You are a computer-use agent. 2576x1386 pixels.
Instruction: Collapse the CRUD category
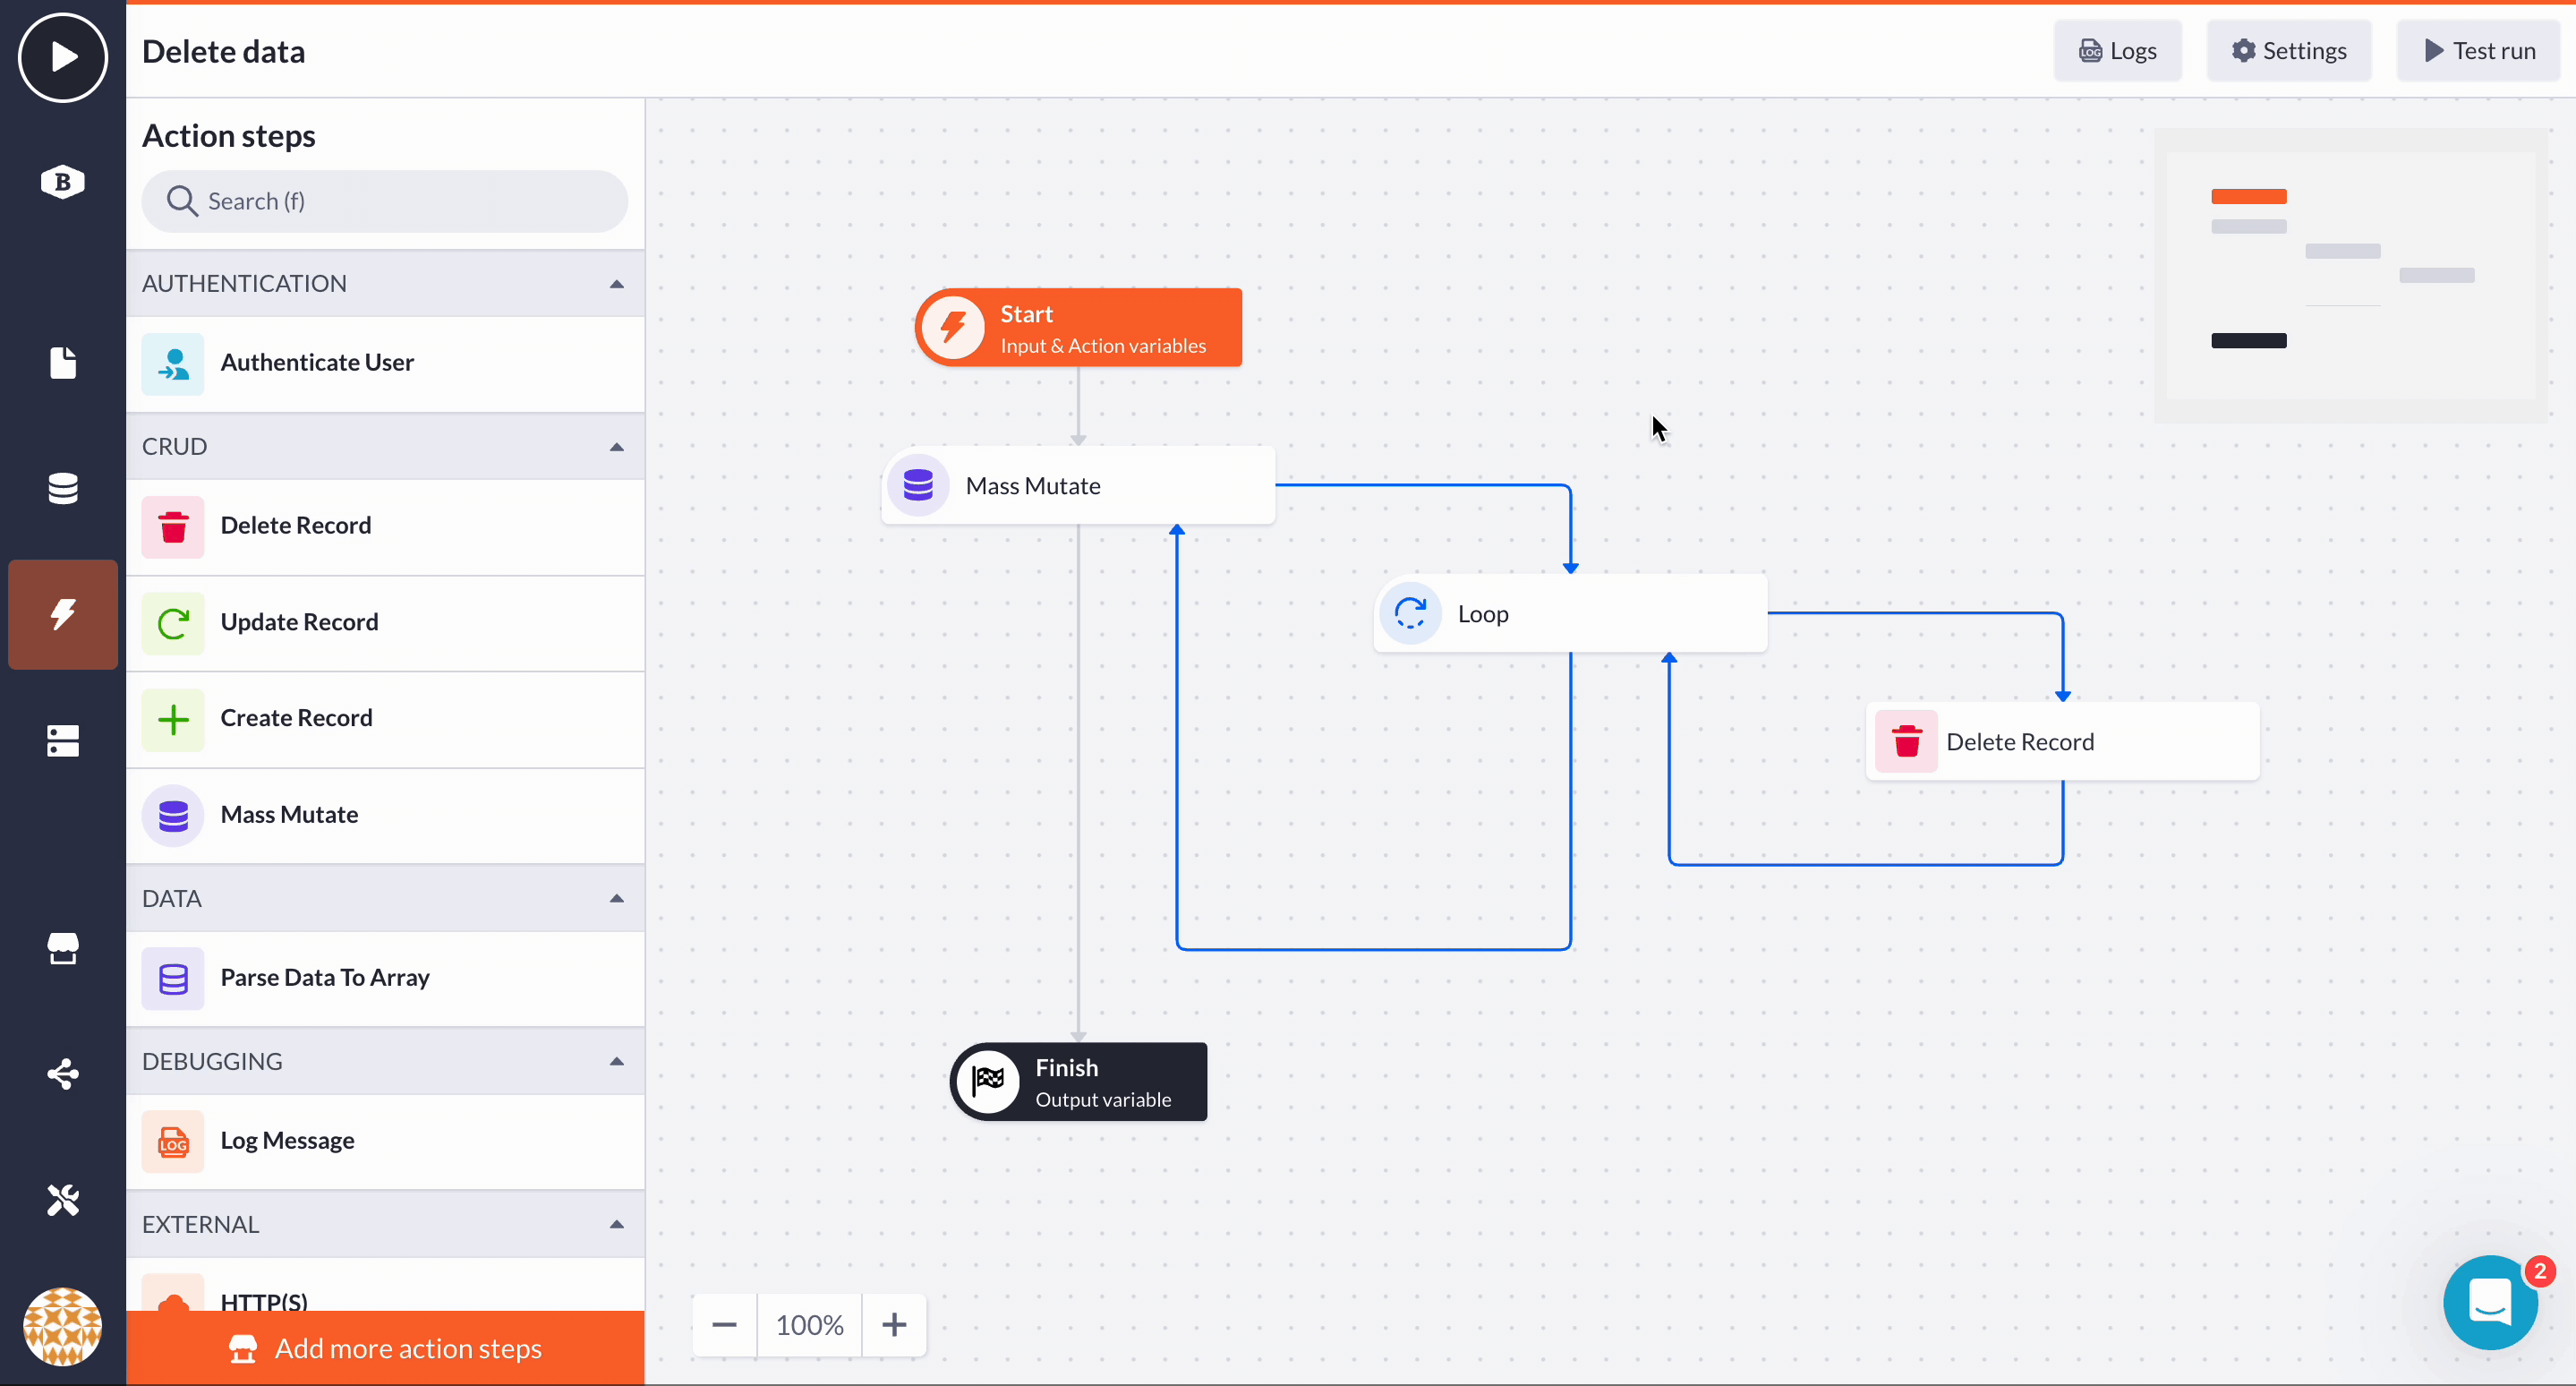(617, 447)
